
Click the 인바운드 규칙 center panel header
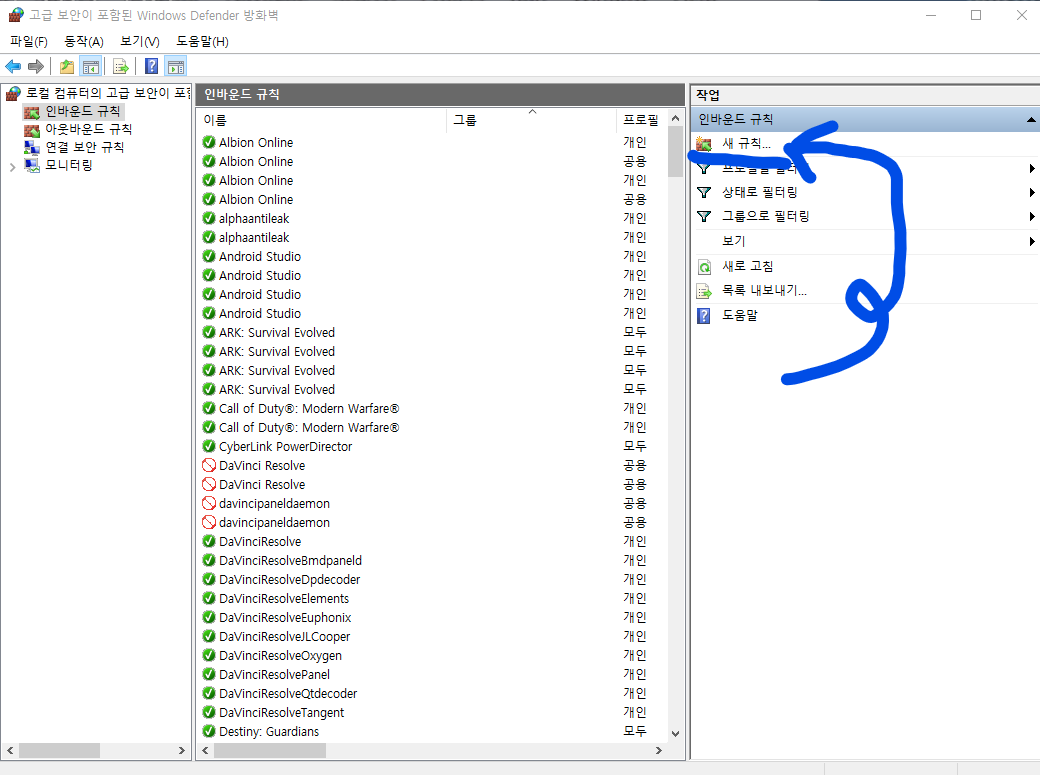(x=440, y=95)
